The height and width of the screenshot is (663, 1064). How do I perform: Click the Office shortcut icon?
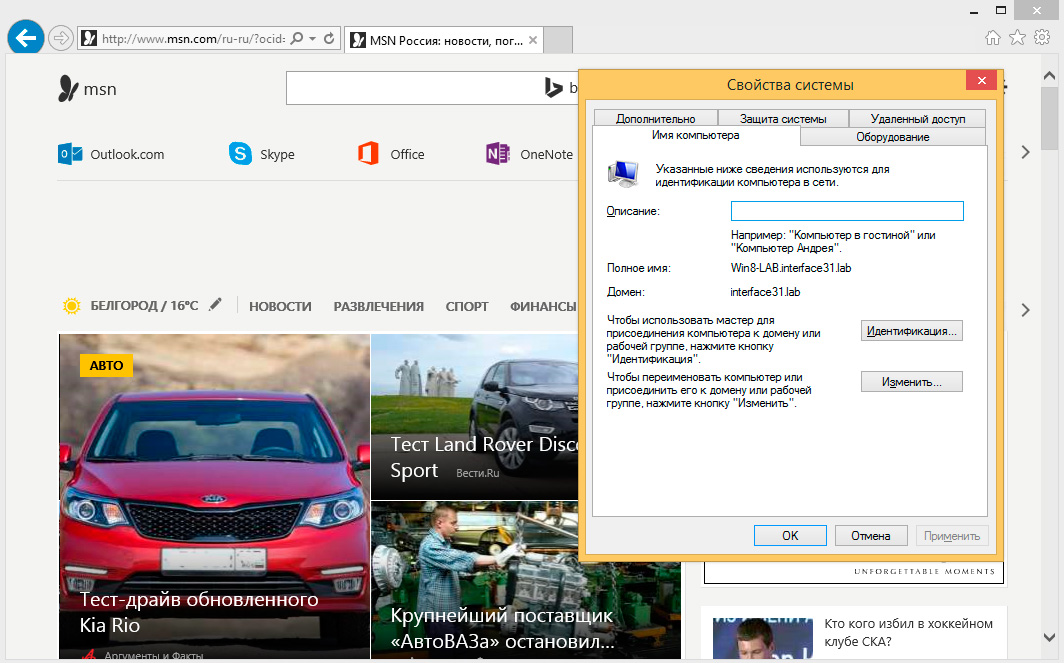click(368, 154)
